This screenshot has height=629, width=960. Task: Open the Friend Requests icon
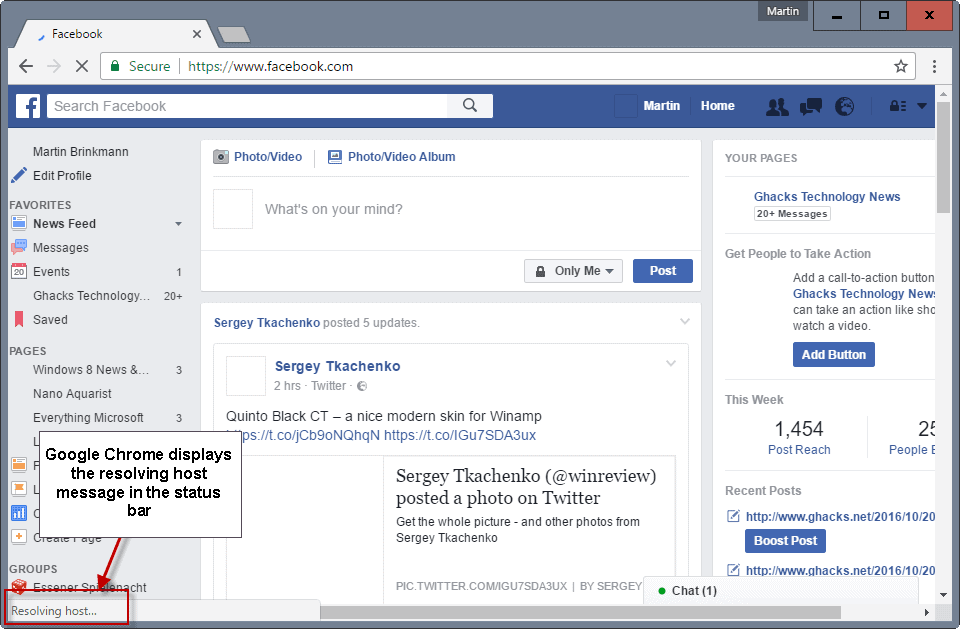(x=776, y=106)
